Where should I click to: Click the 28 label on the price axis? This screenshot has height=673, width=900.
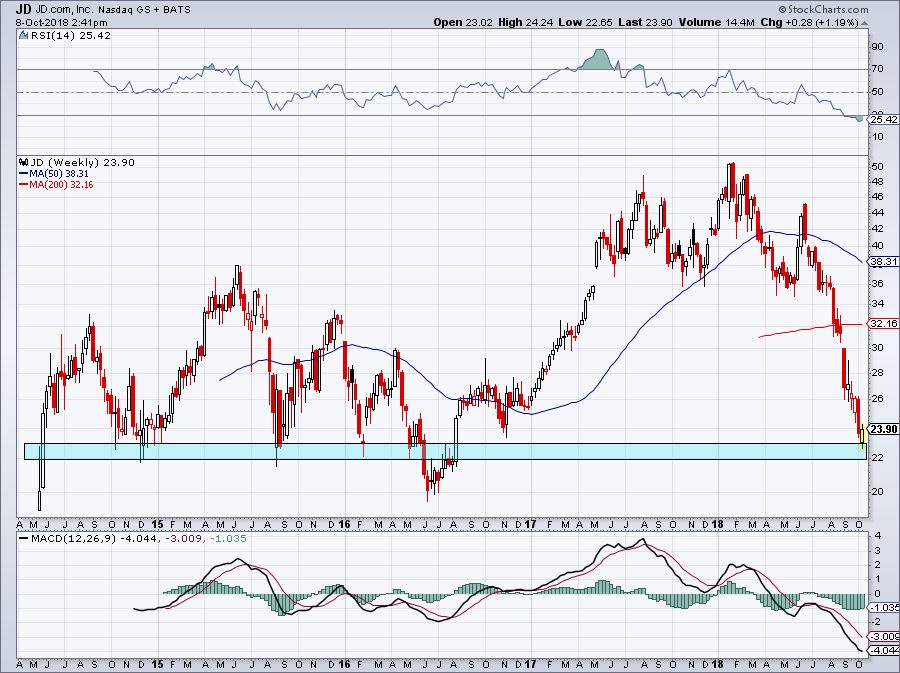[878, 373]
